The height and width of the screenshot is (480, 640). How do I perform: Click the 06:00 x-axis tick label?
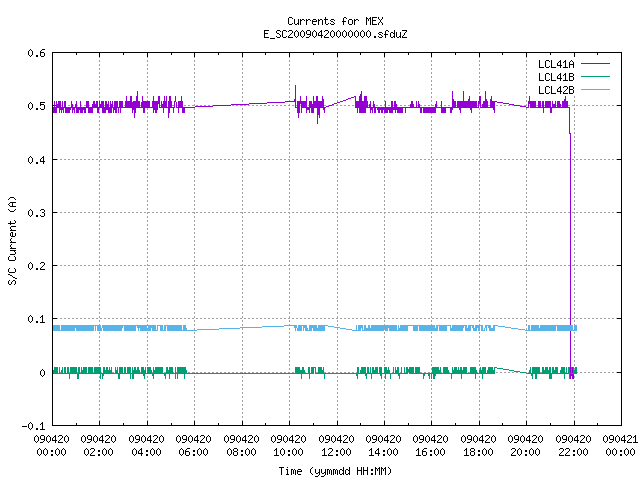click(x=193, y=452)
